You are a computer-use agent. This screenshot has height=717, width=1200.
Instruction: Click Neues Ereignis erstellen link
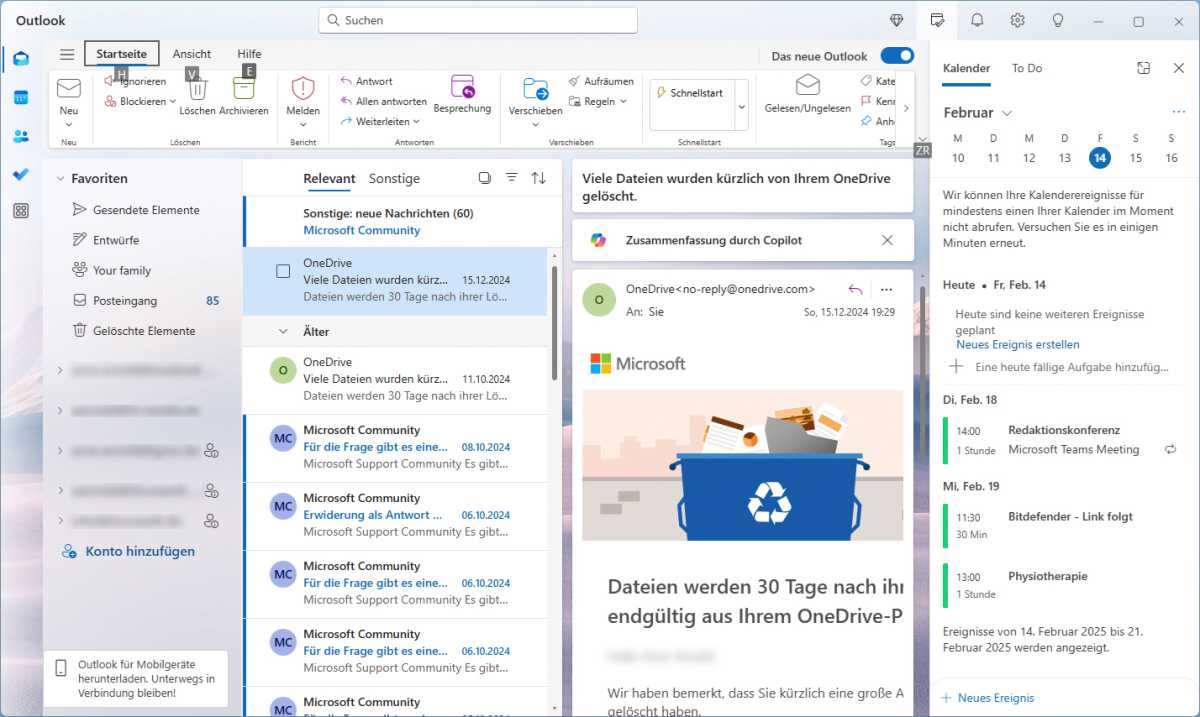(1017, 344)
